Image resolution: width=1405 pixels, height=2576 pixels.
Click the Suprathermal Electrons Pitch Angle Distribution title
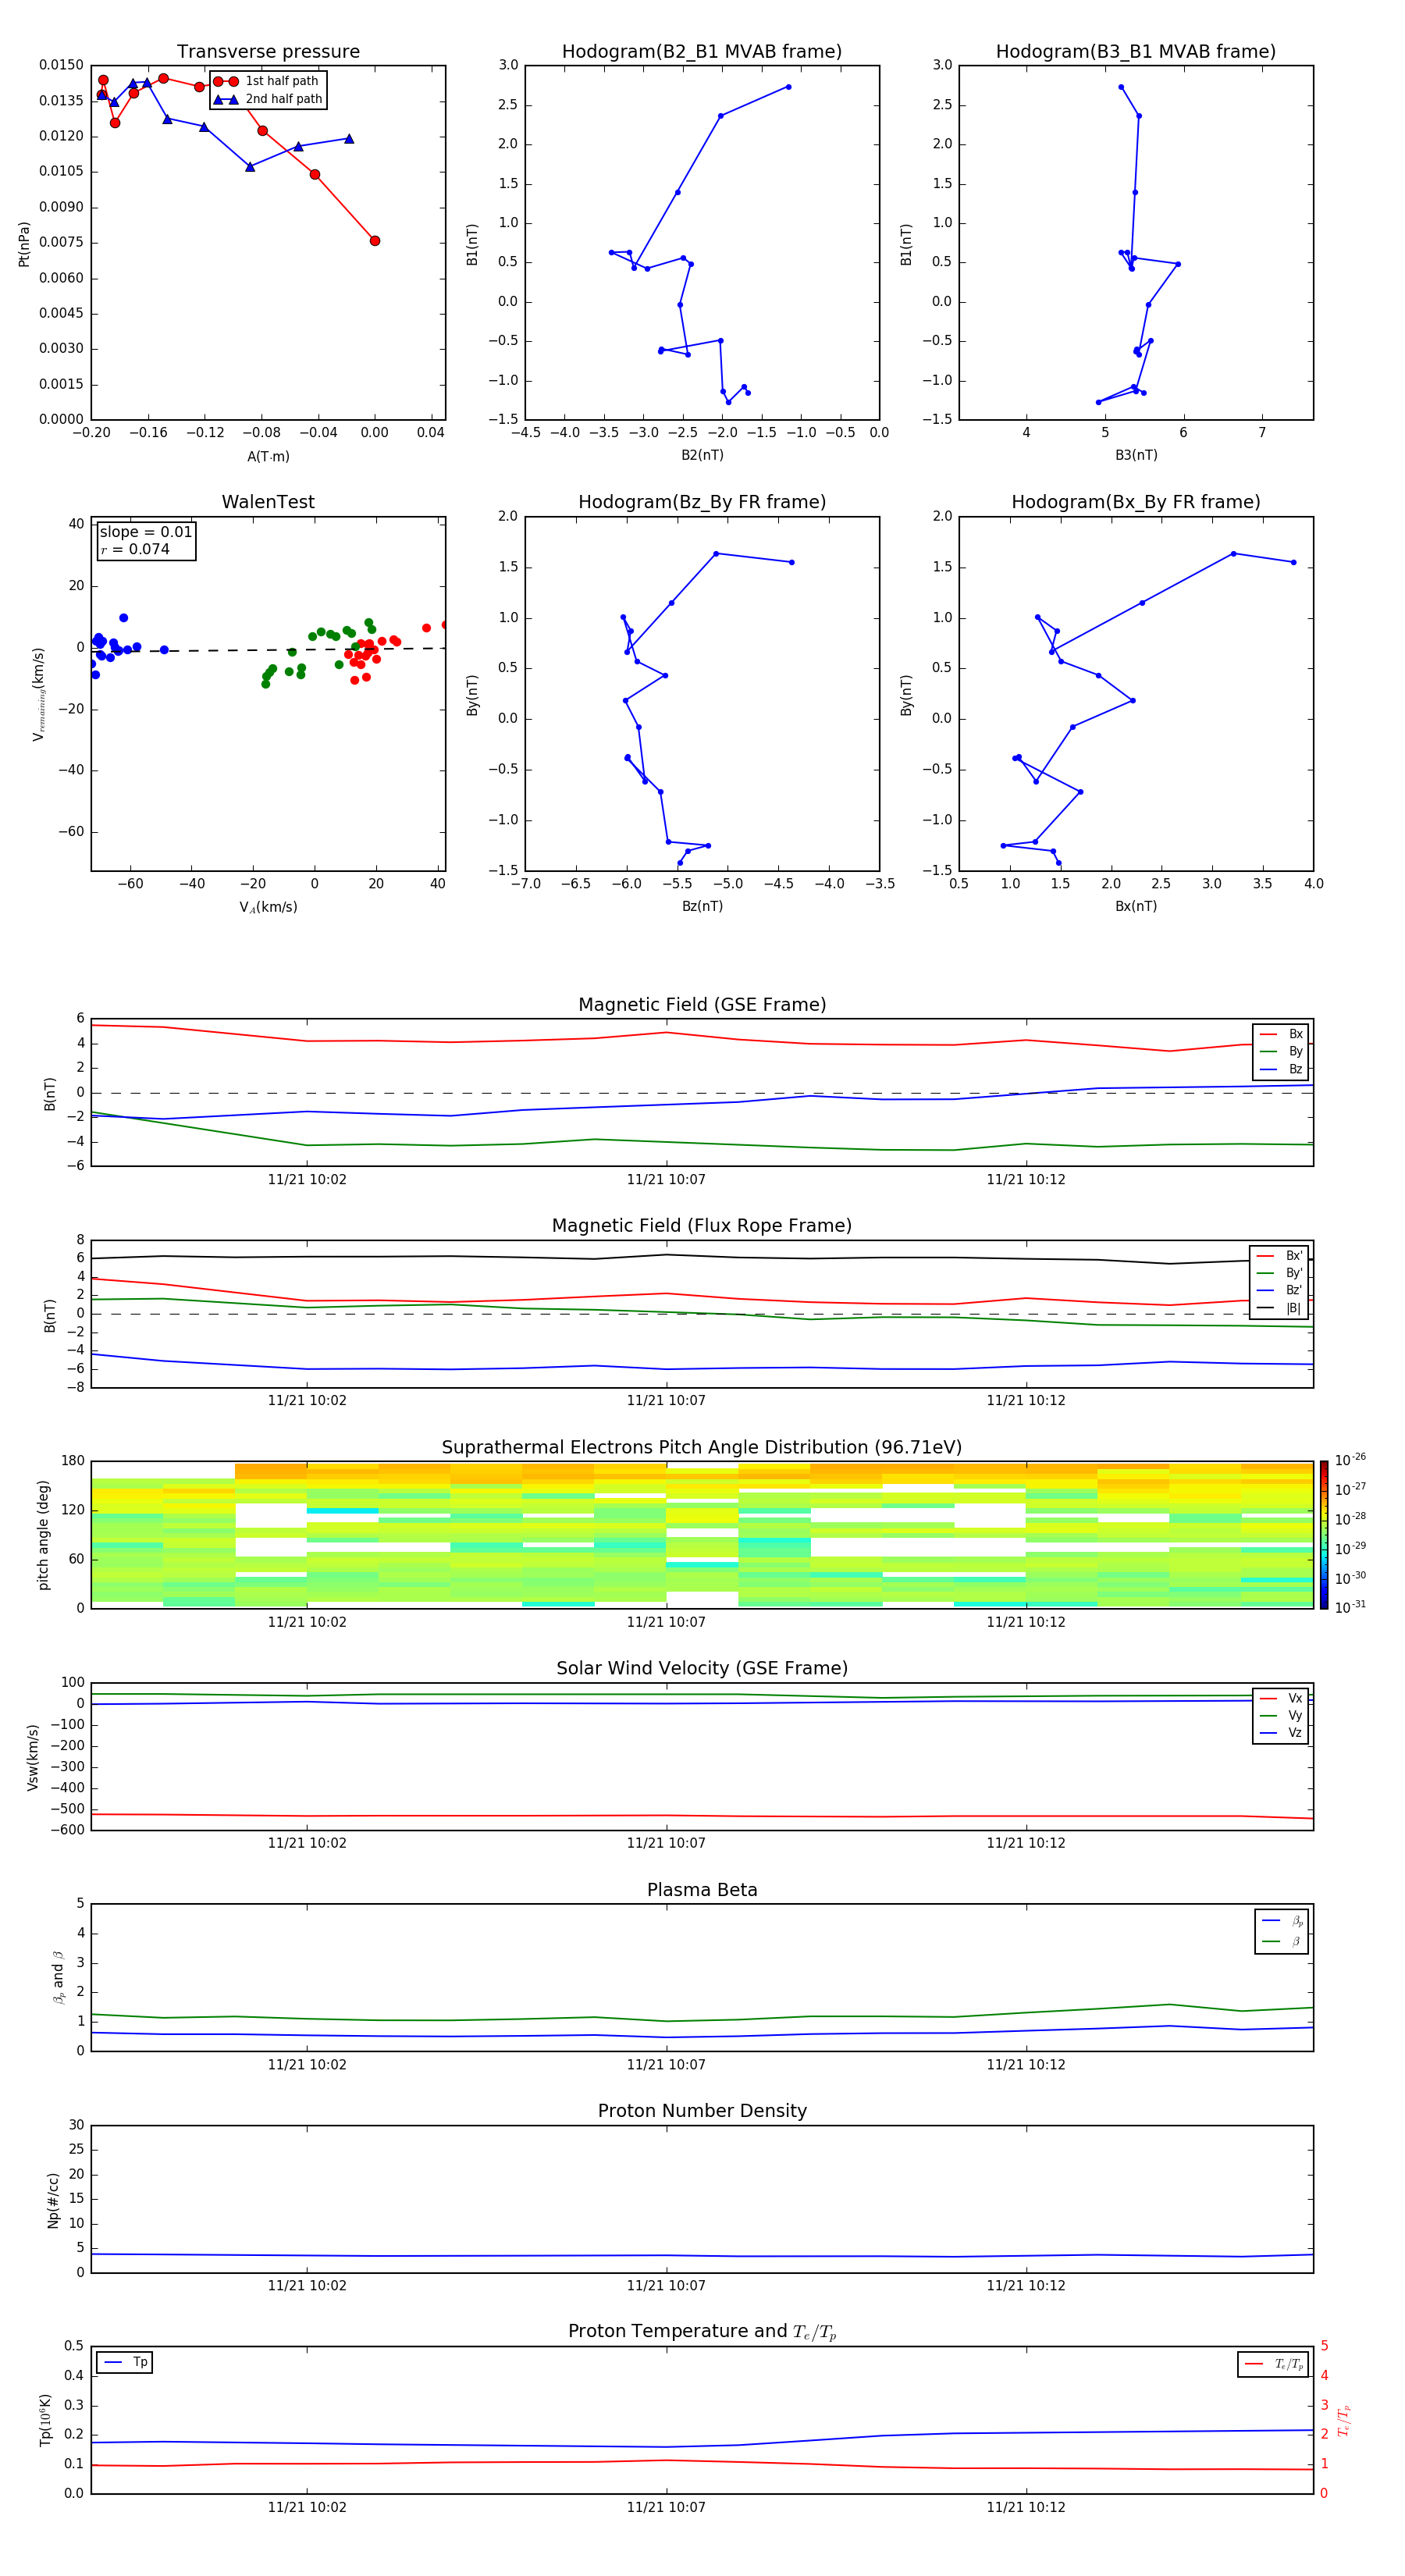click(x=702, y=1448)
